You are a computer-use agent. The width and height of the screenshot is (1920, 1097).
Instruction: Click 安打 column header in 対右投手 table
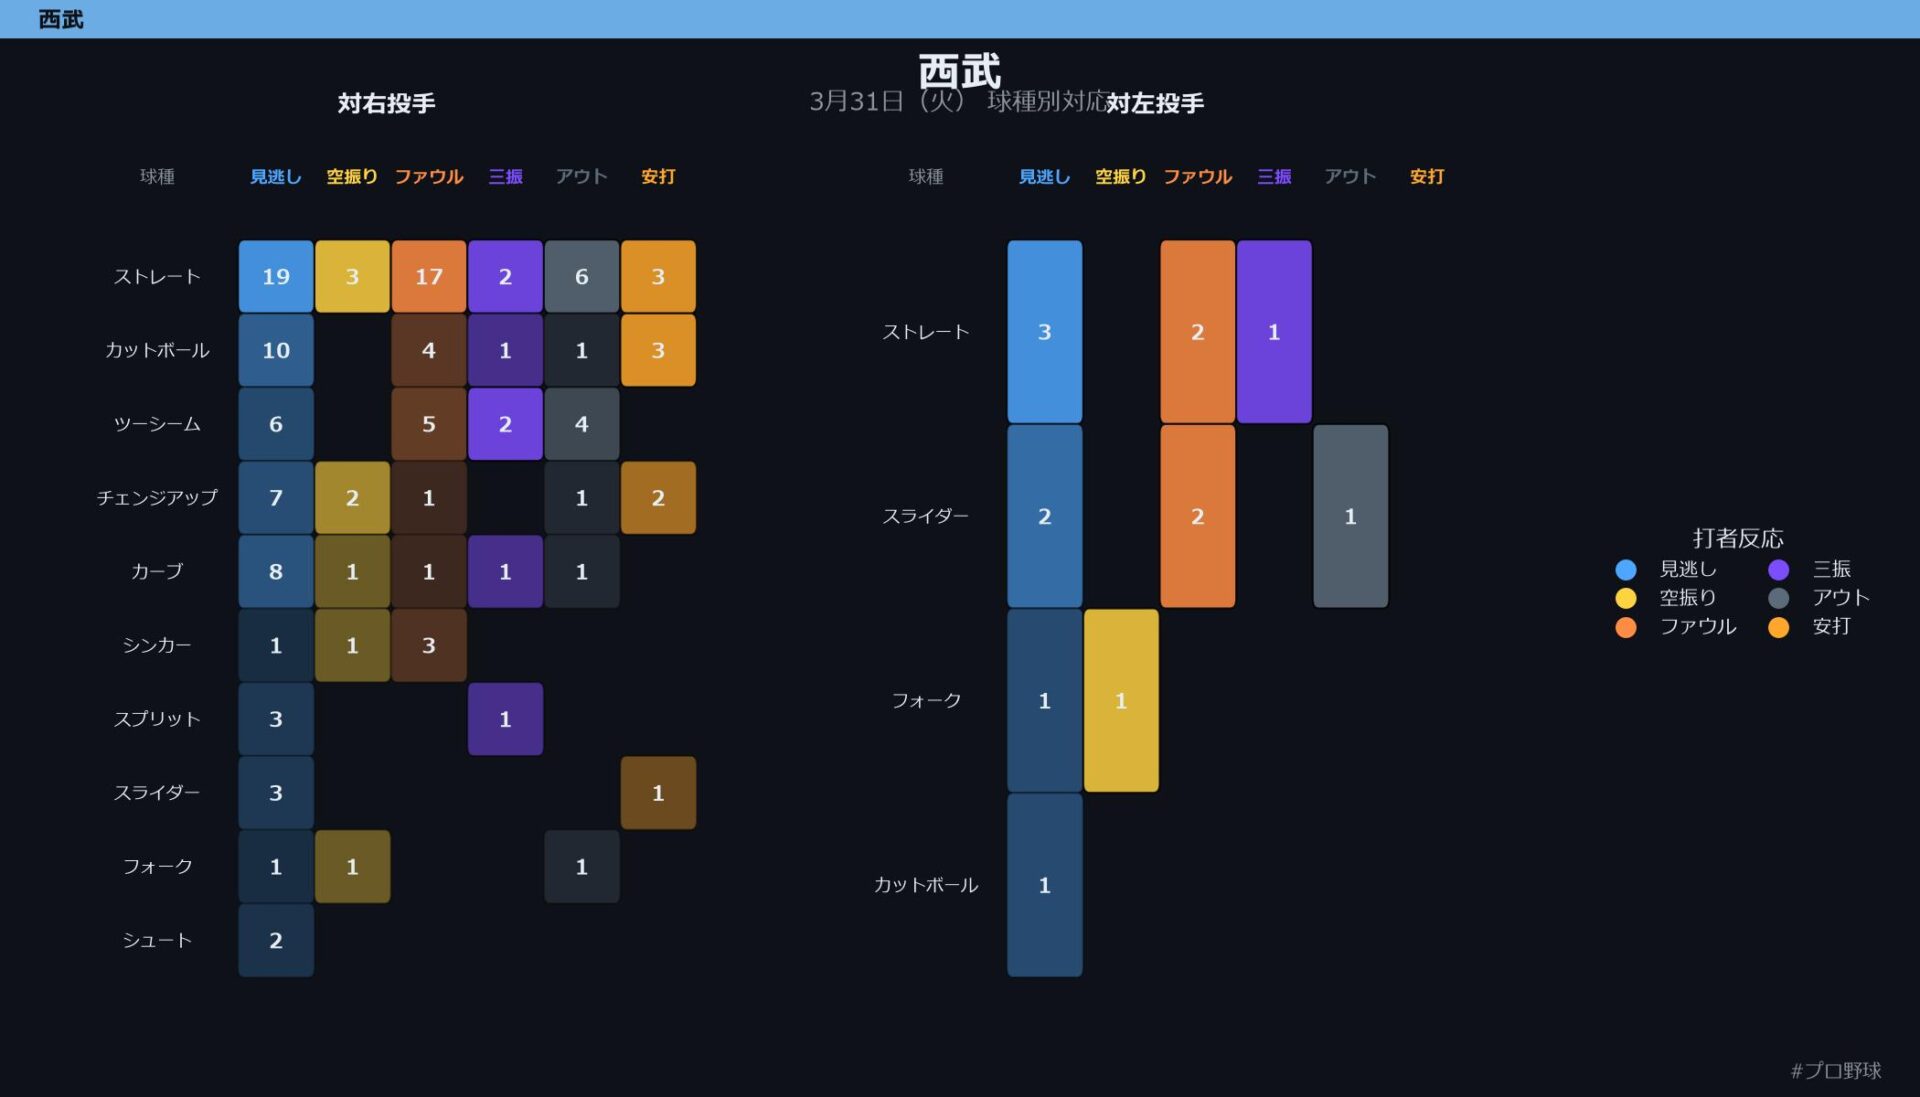click(x=658, y=177)
